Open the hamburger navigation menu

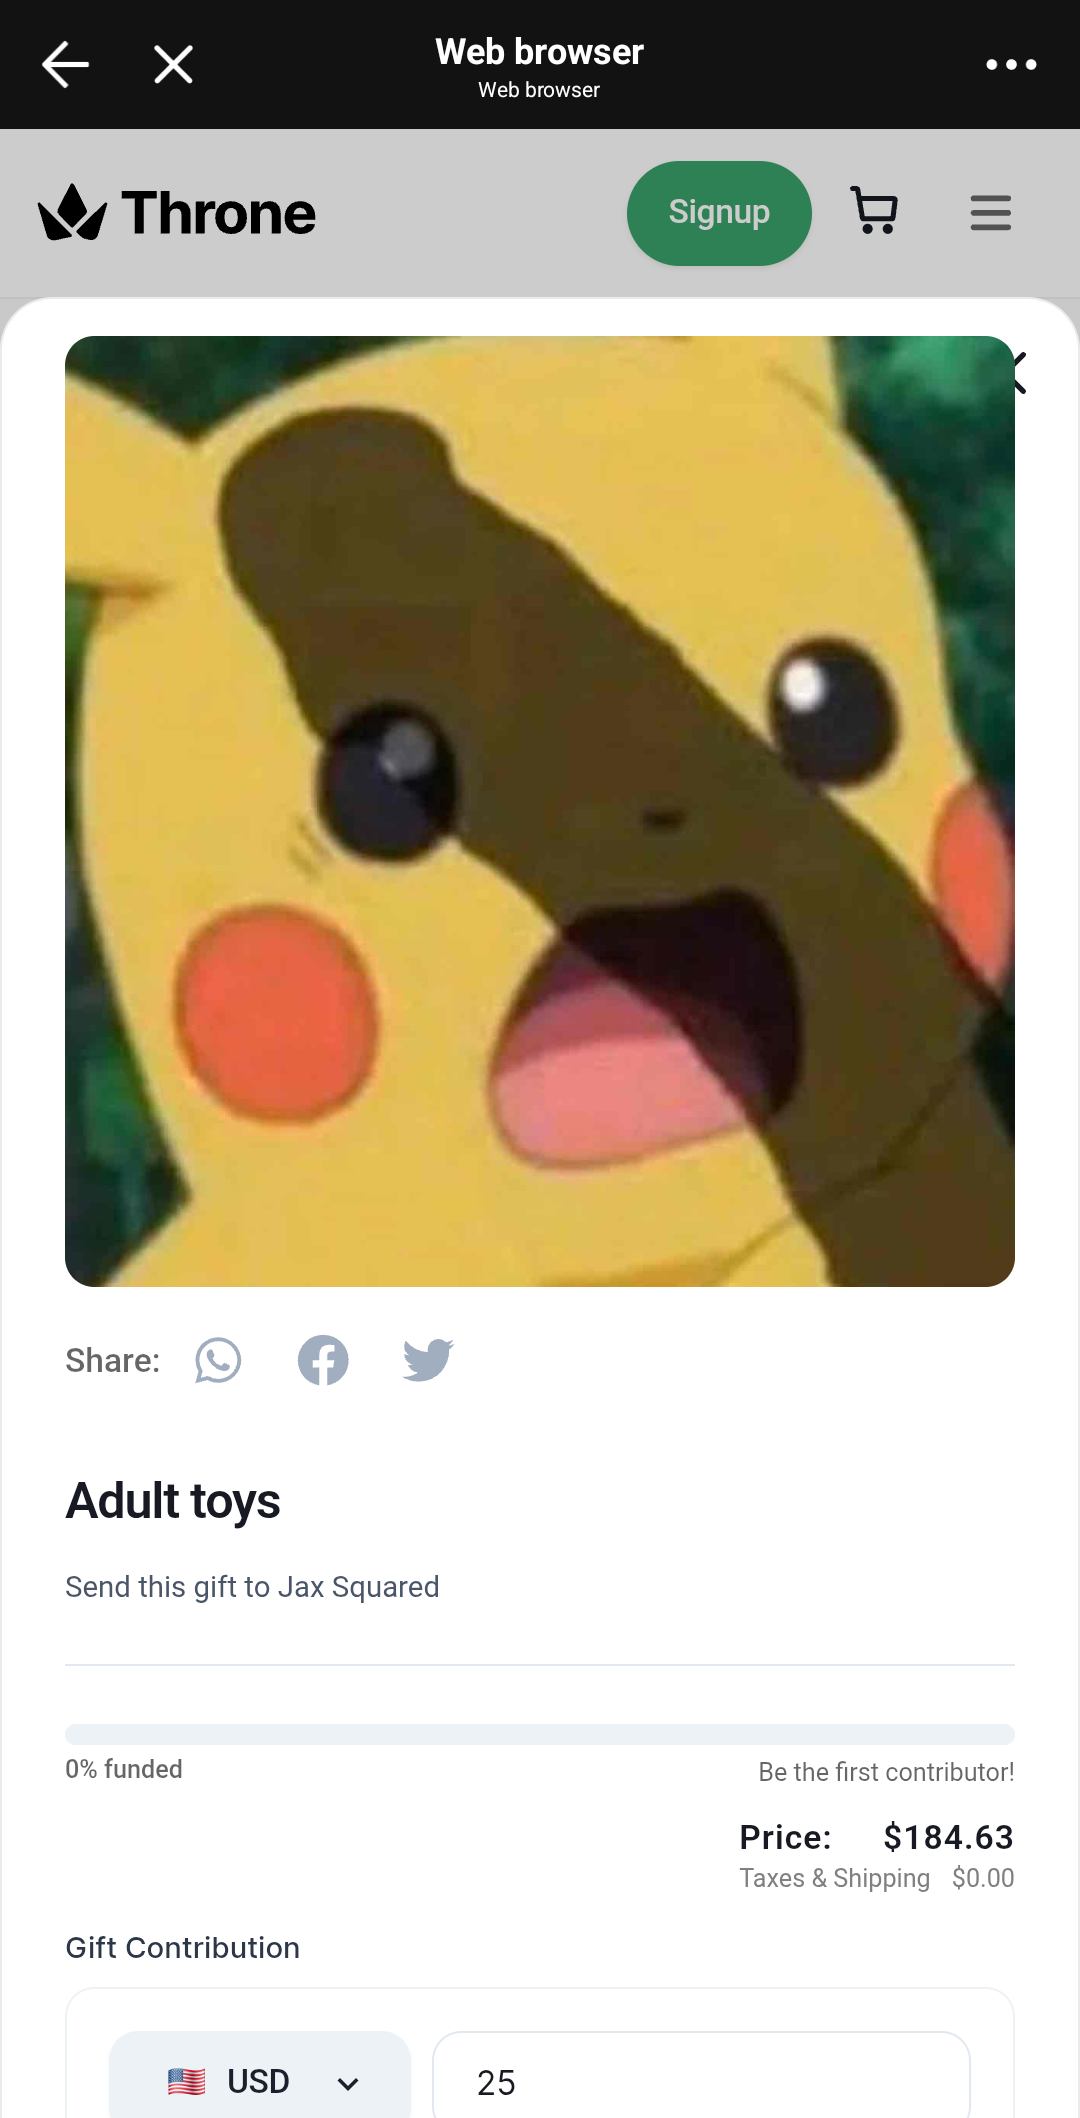991,213
